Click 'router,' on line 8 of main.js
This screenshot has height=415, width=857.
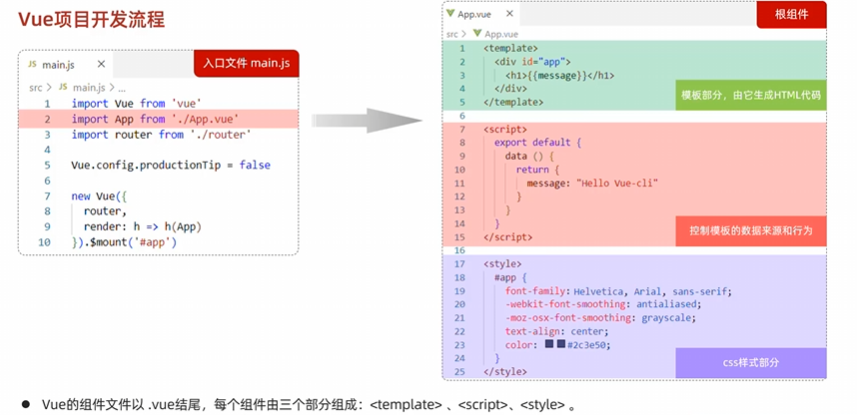click(105, 212)
